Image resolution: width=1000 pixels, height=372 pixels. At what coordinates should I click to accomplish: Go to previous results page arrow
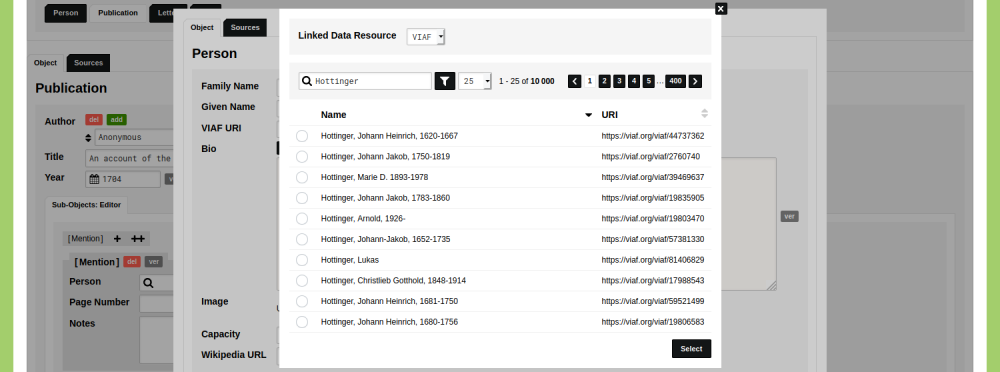575,81
